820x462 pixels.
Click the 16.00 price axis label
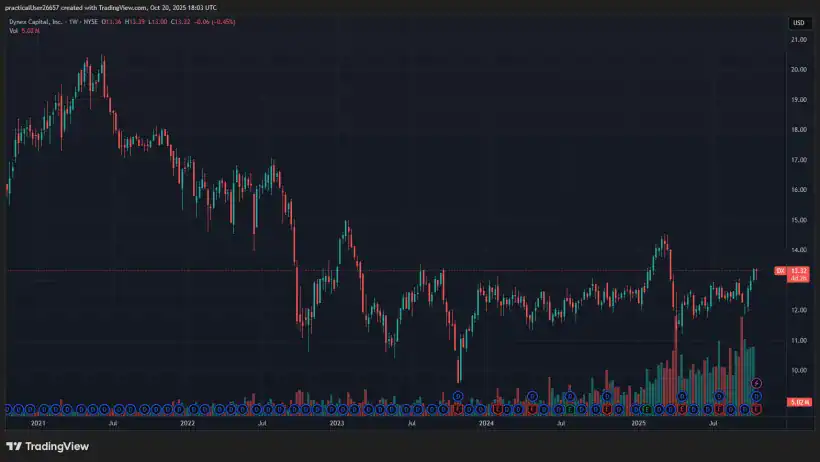[799, 190]
